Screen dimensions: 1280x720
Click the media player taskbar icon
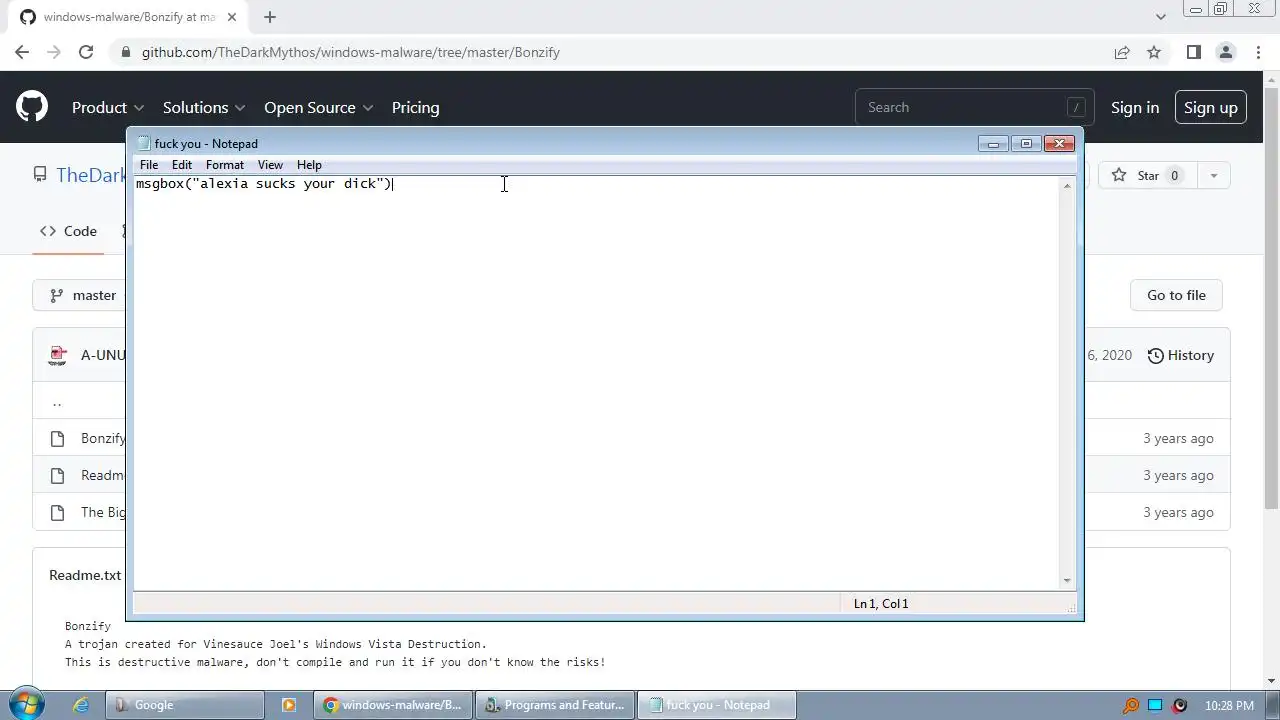tap(289, 705)
